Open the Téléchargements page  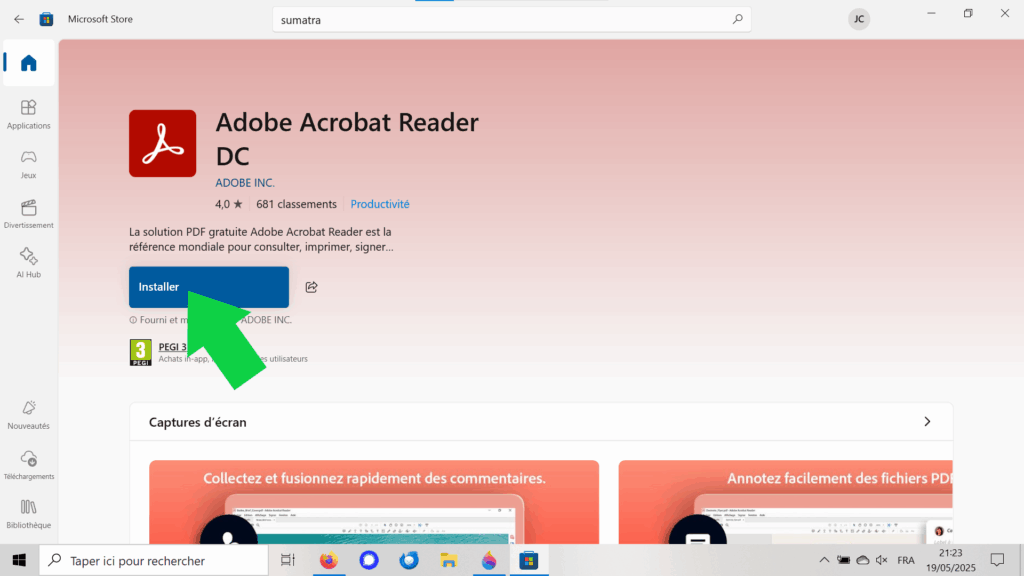coord(28,464)
